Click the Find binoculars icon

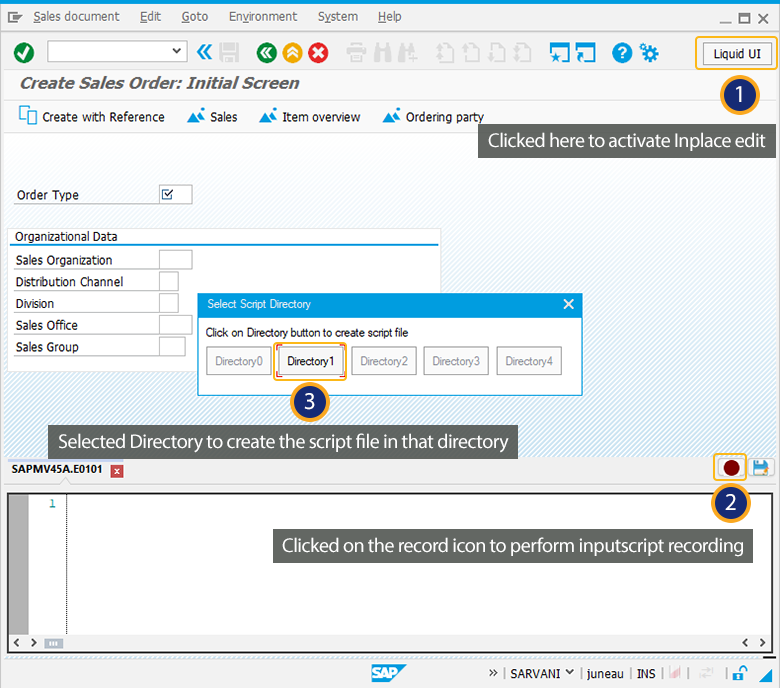tap(383, 52)
